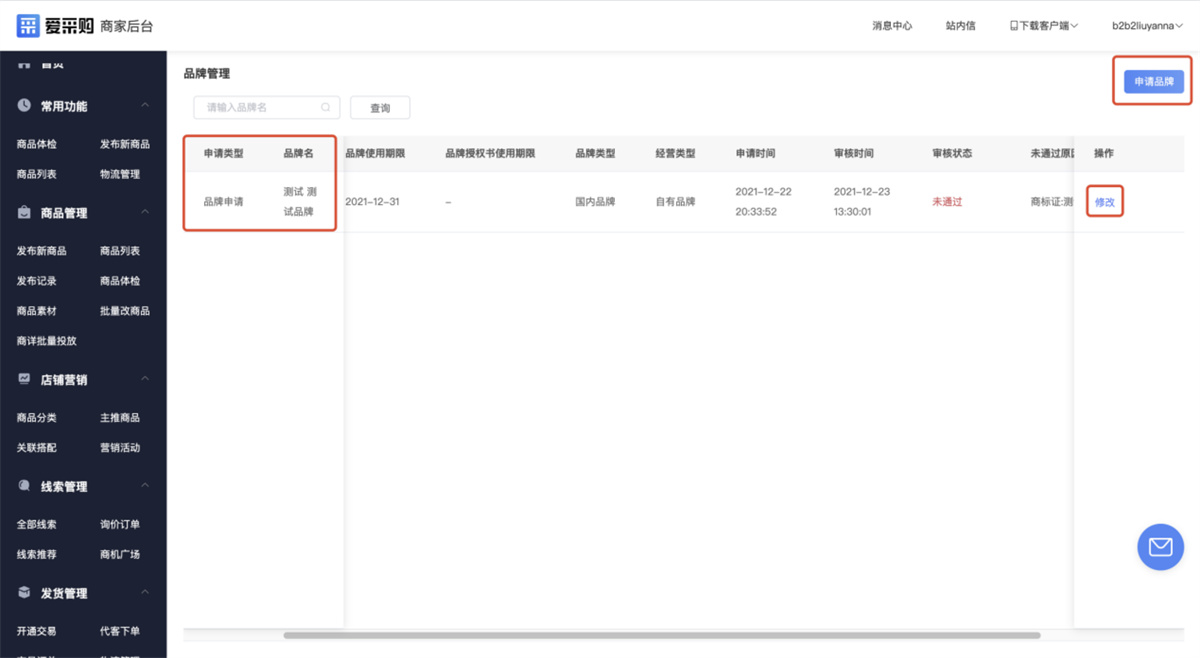Click the horizontal table scrollbar
This screenshot has width=1200, height=658.
(661, 635)
